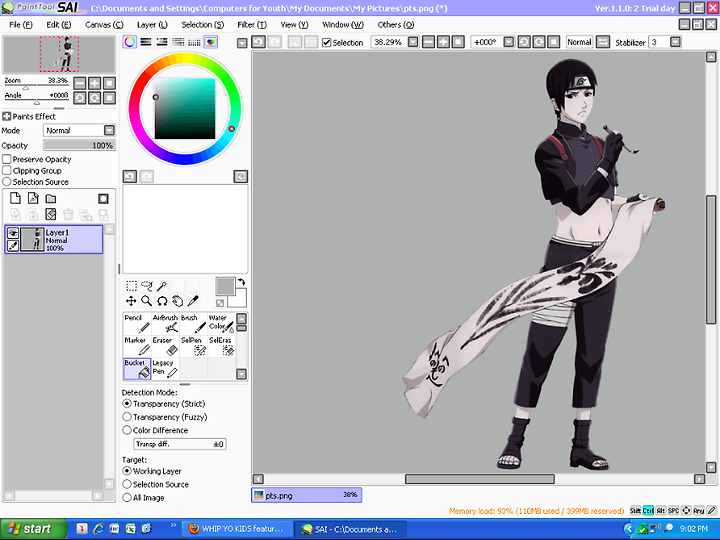Select Transparency (Fuzzy) detection mode
This screenshot has width=720, height=540.
[127, 417]
